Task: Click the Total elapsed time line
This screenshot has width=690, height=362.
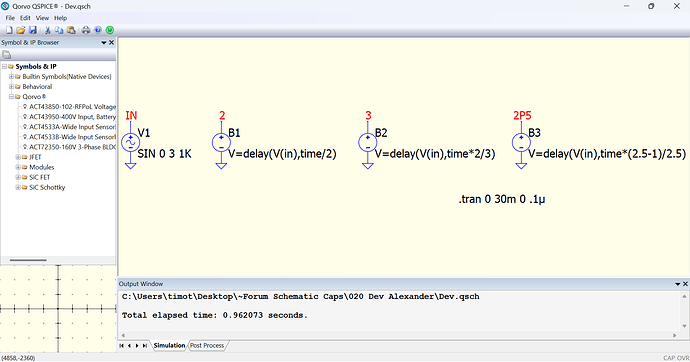Action: click(x=214, y=315)
